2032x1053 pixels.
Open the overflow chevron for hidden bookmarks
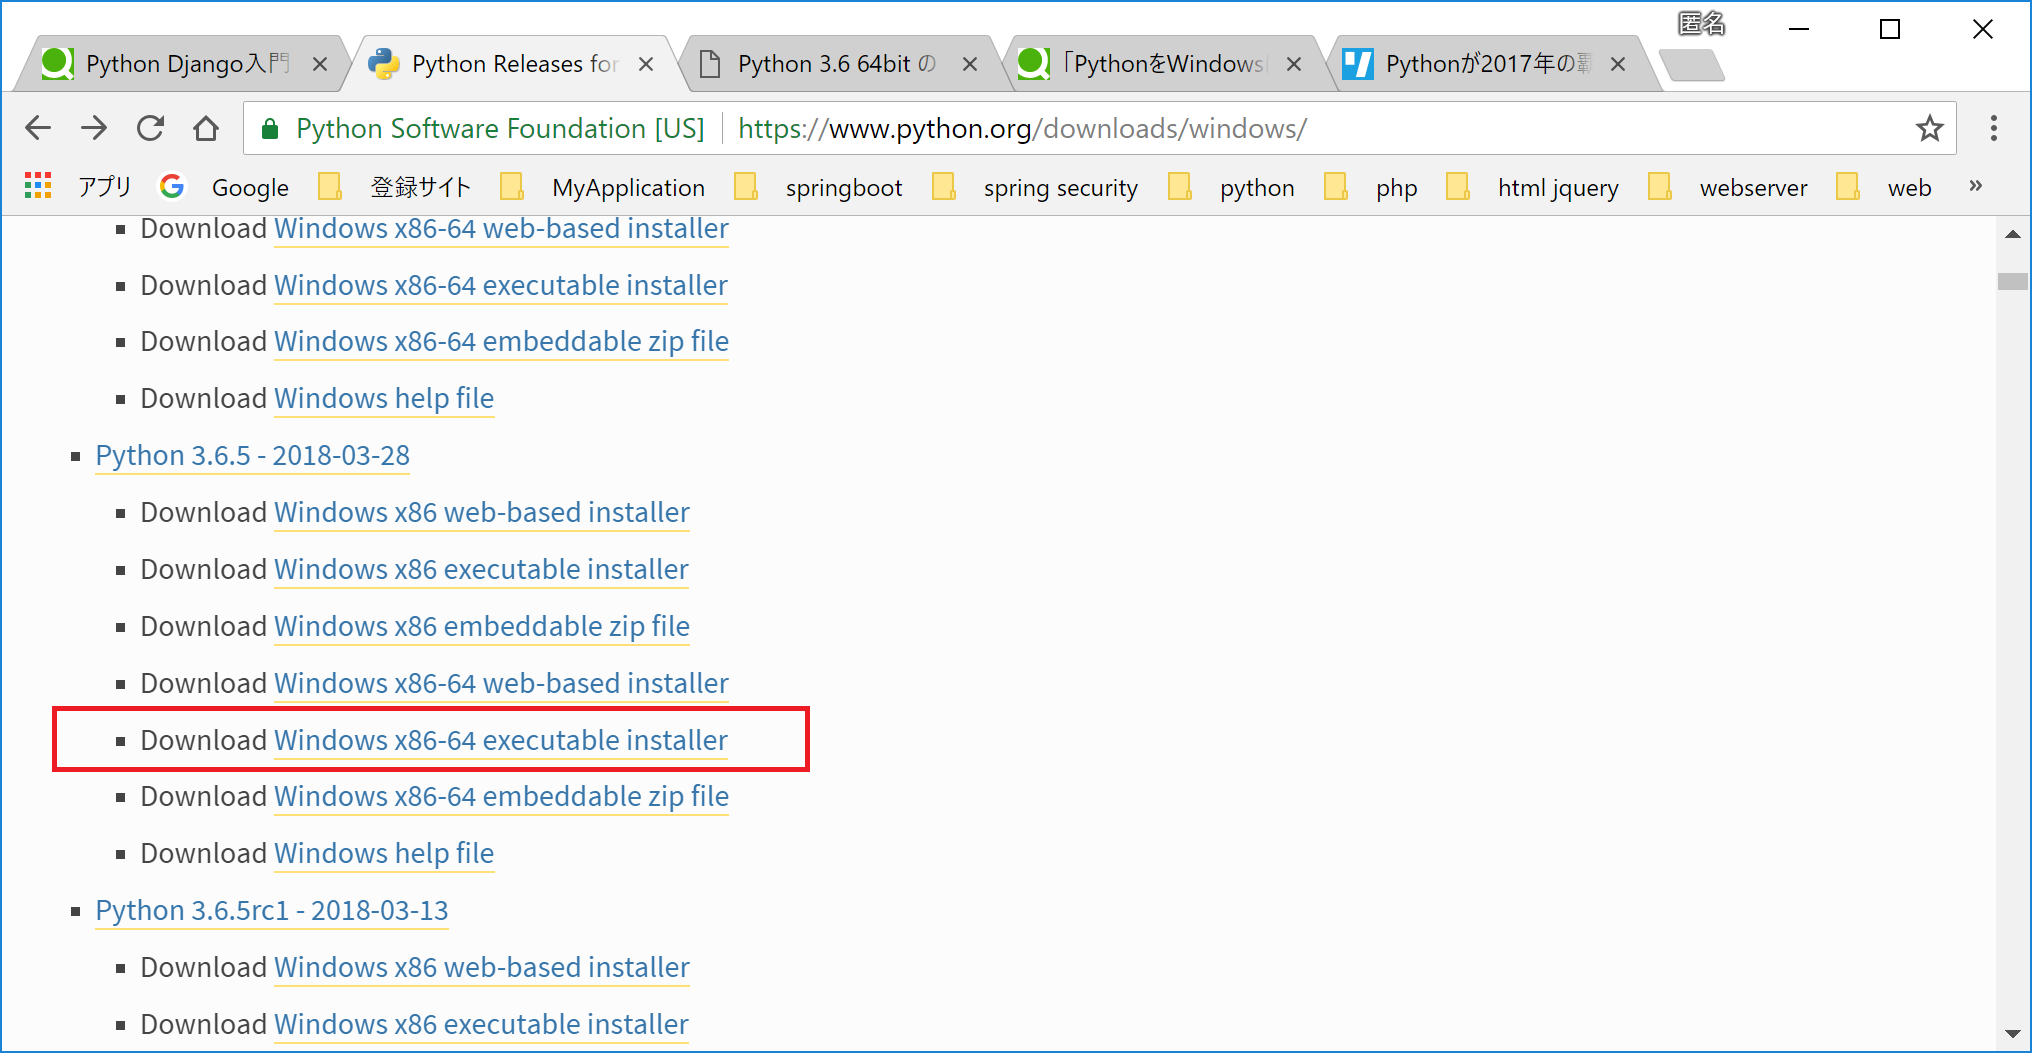point(1975,186)
